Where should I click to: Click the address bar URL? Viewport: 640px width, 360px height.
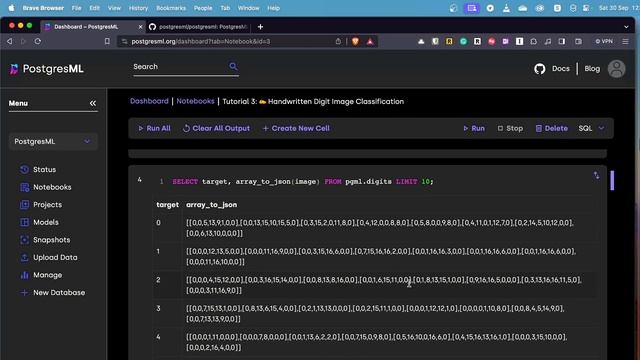coord(200,41)
